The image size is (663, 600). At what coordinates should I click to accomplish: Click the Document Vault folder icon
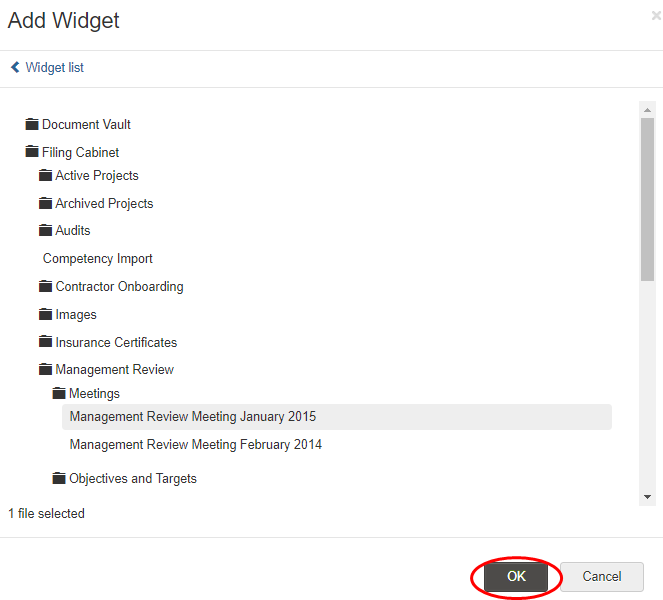[x=32, y=125]
